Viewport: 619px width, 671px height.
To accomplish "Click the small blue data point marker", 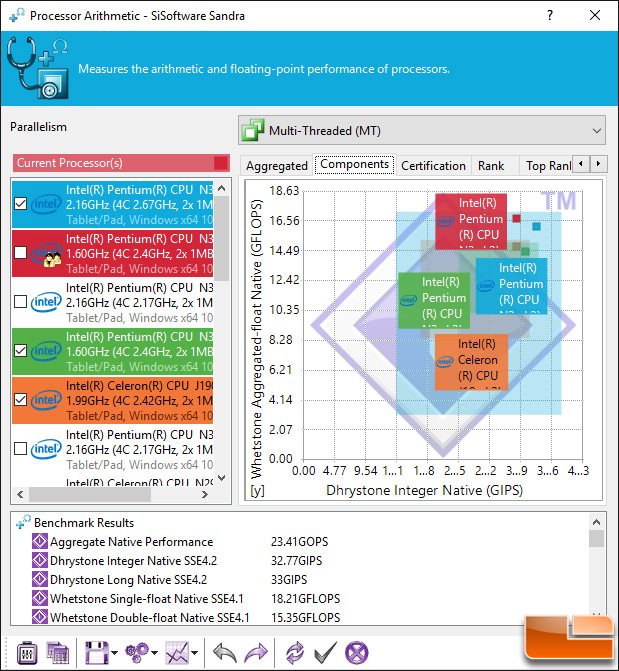I will [536, 226].
